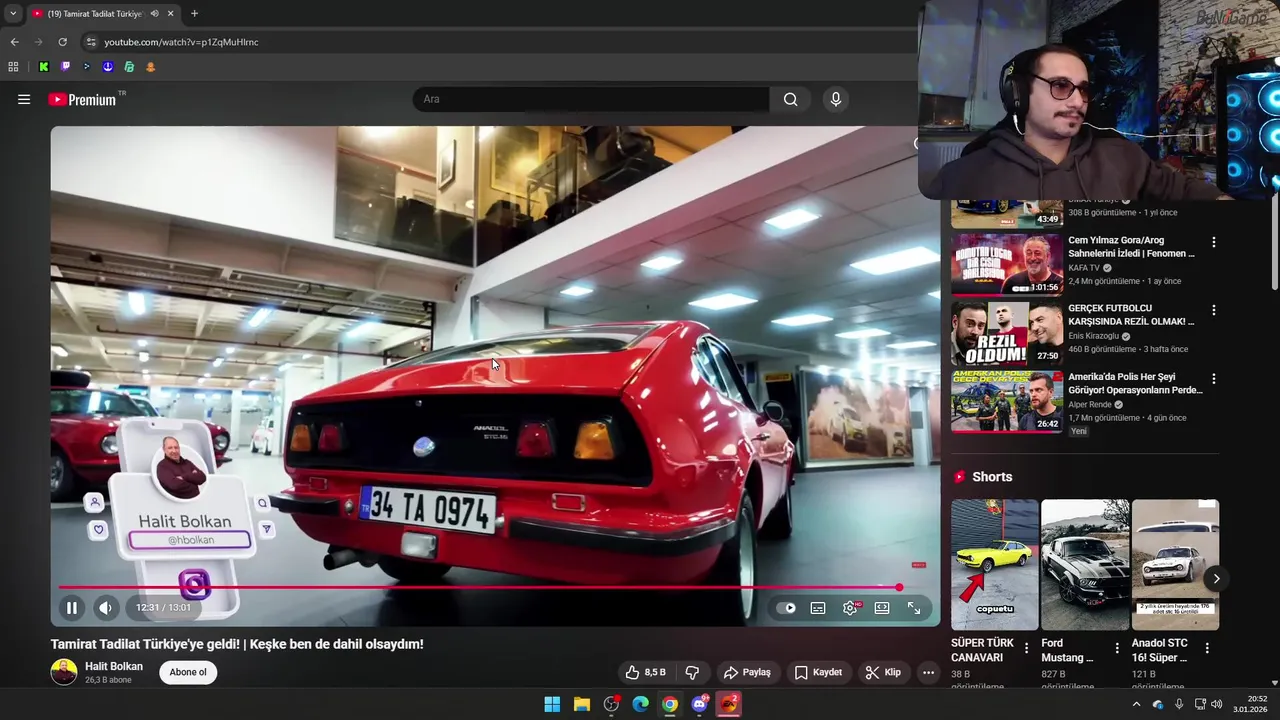Open more actions three-dot button
This screenshot has width=1280, height=720.
click(x=928, y=672)
